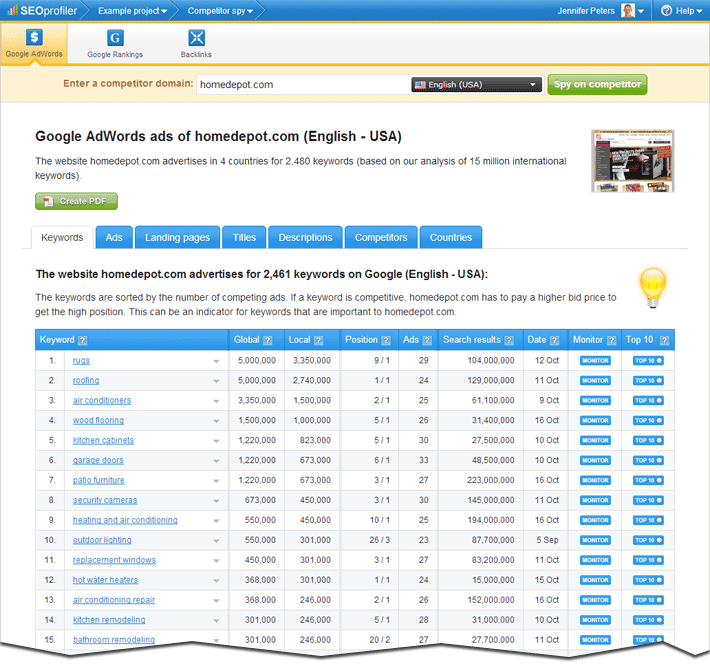Viewport: 710px width, 664px height.
Task: Expand the rugs keyword row arrow
Action: [216, 361]
